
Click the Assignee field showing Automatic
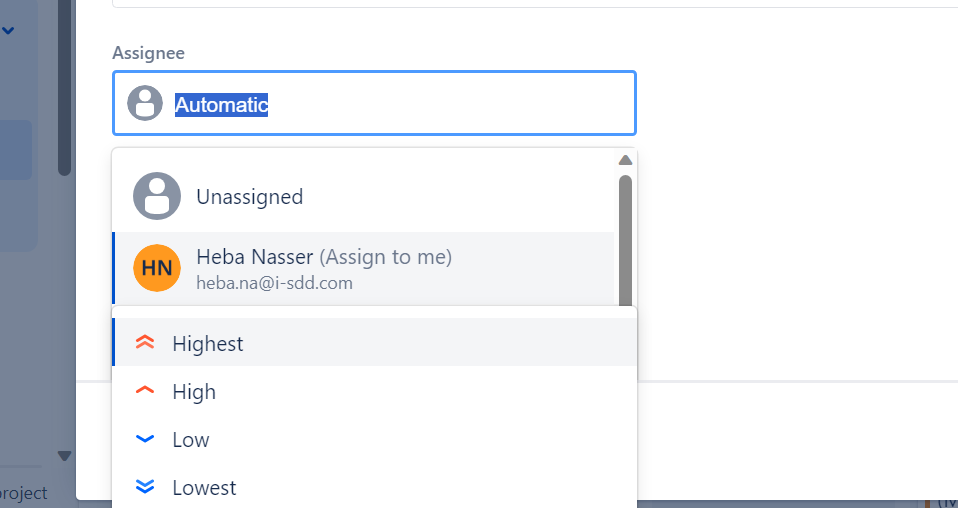point(375,103)
